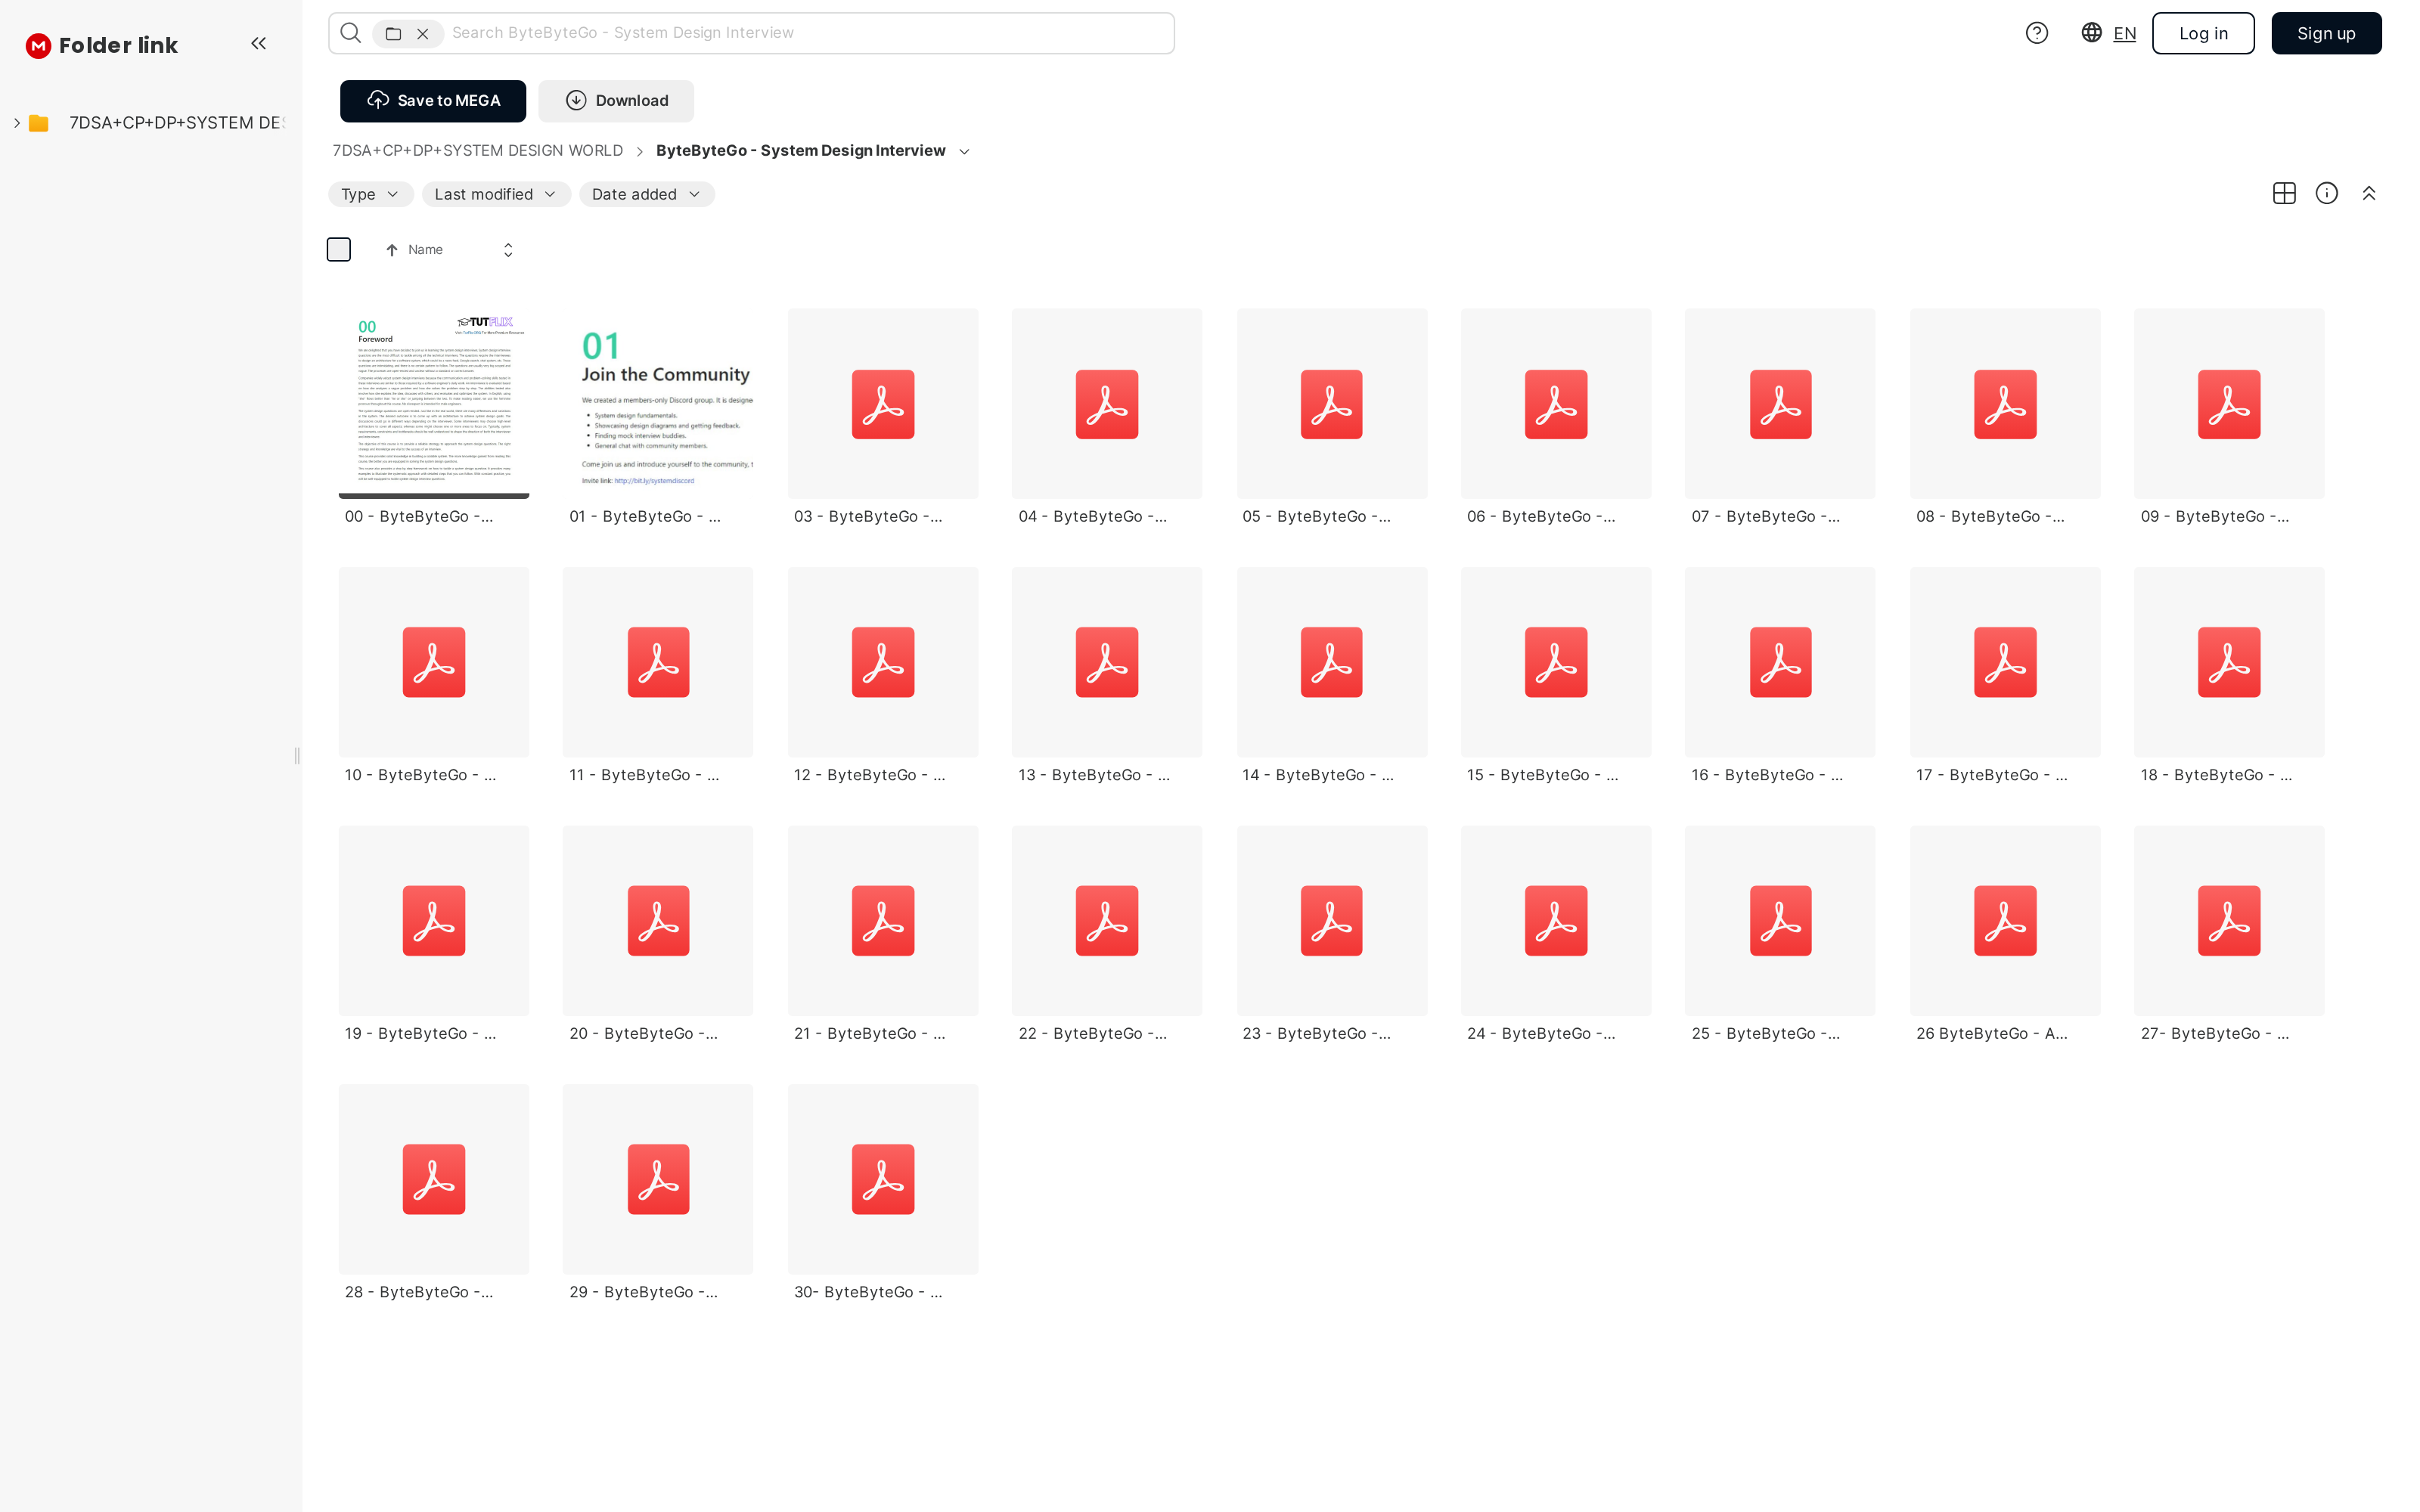Change language via EN link
2420x1512 pixels.
[x=2124, y=34]
